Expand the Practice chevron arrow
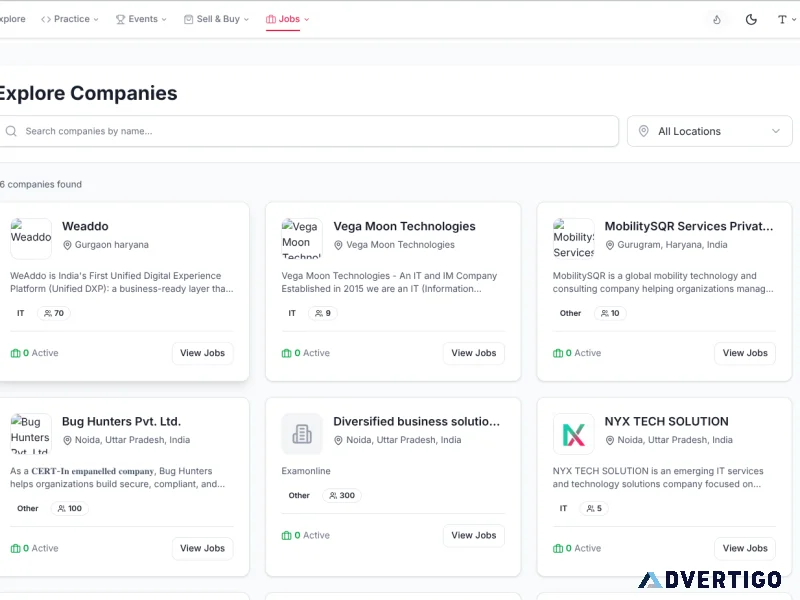This screenshot has width=800, height=600. (96, 19)
